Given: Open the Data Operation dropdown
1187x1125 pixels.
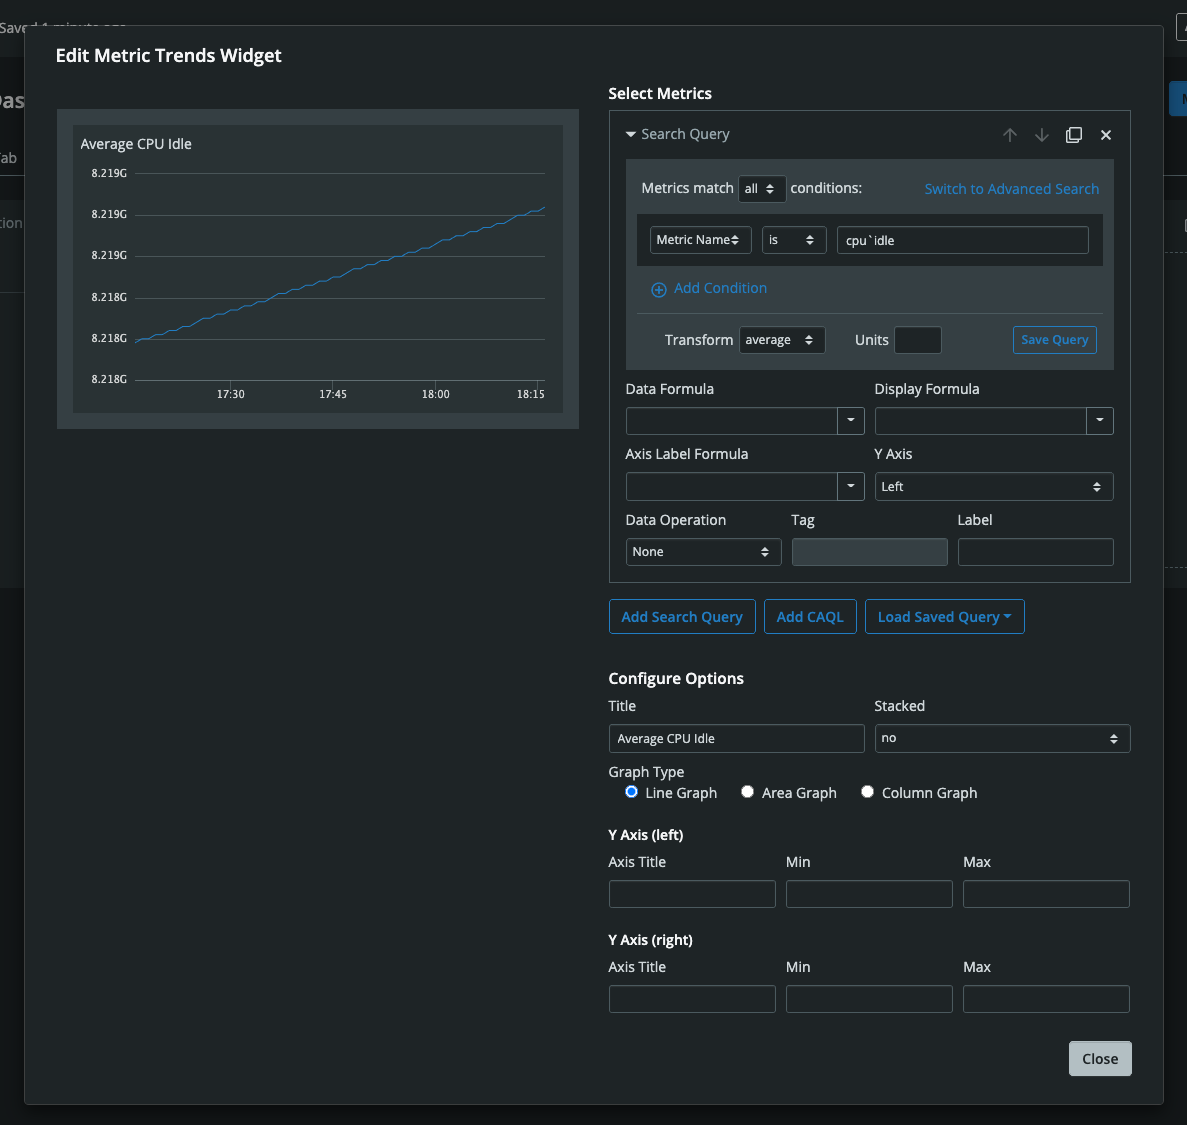Looking at the screenshot, I should pos(703,551).
